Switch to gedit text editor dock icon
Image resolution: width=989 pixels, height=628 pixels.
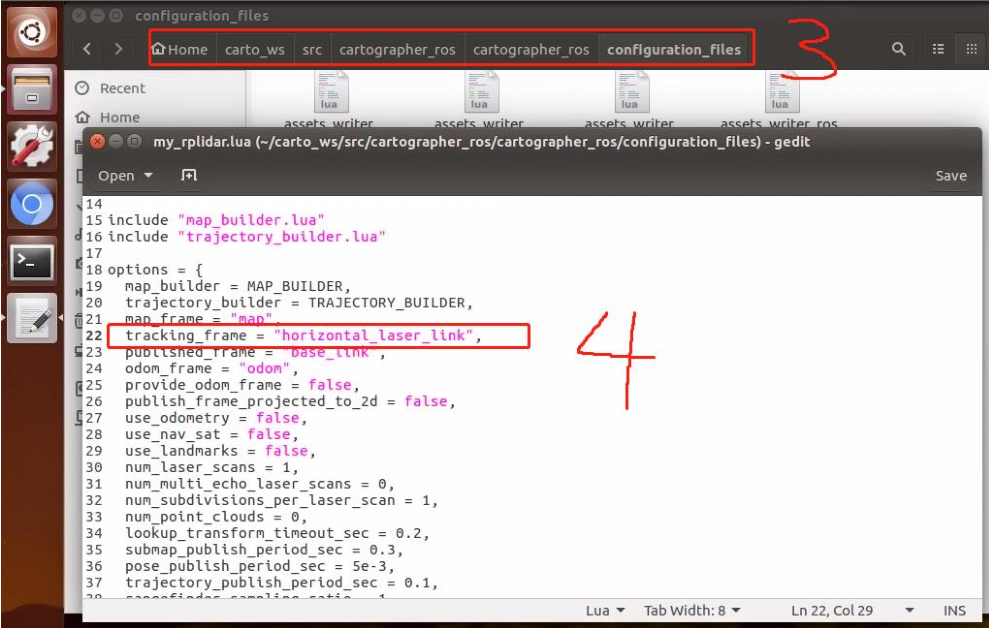point(32,318)
